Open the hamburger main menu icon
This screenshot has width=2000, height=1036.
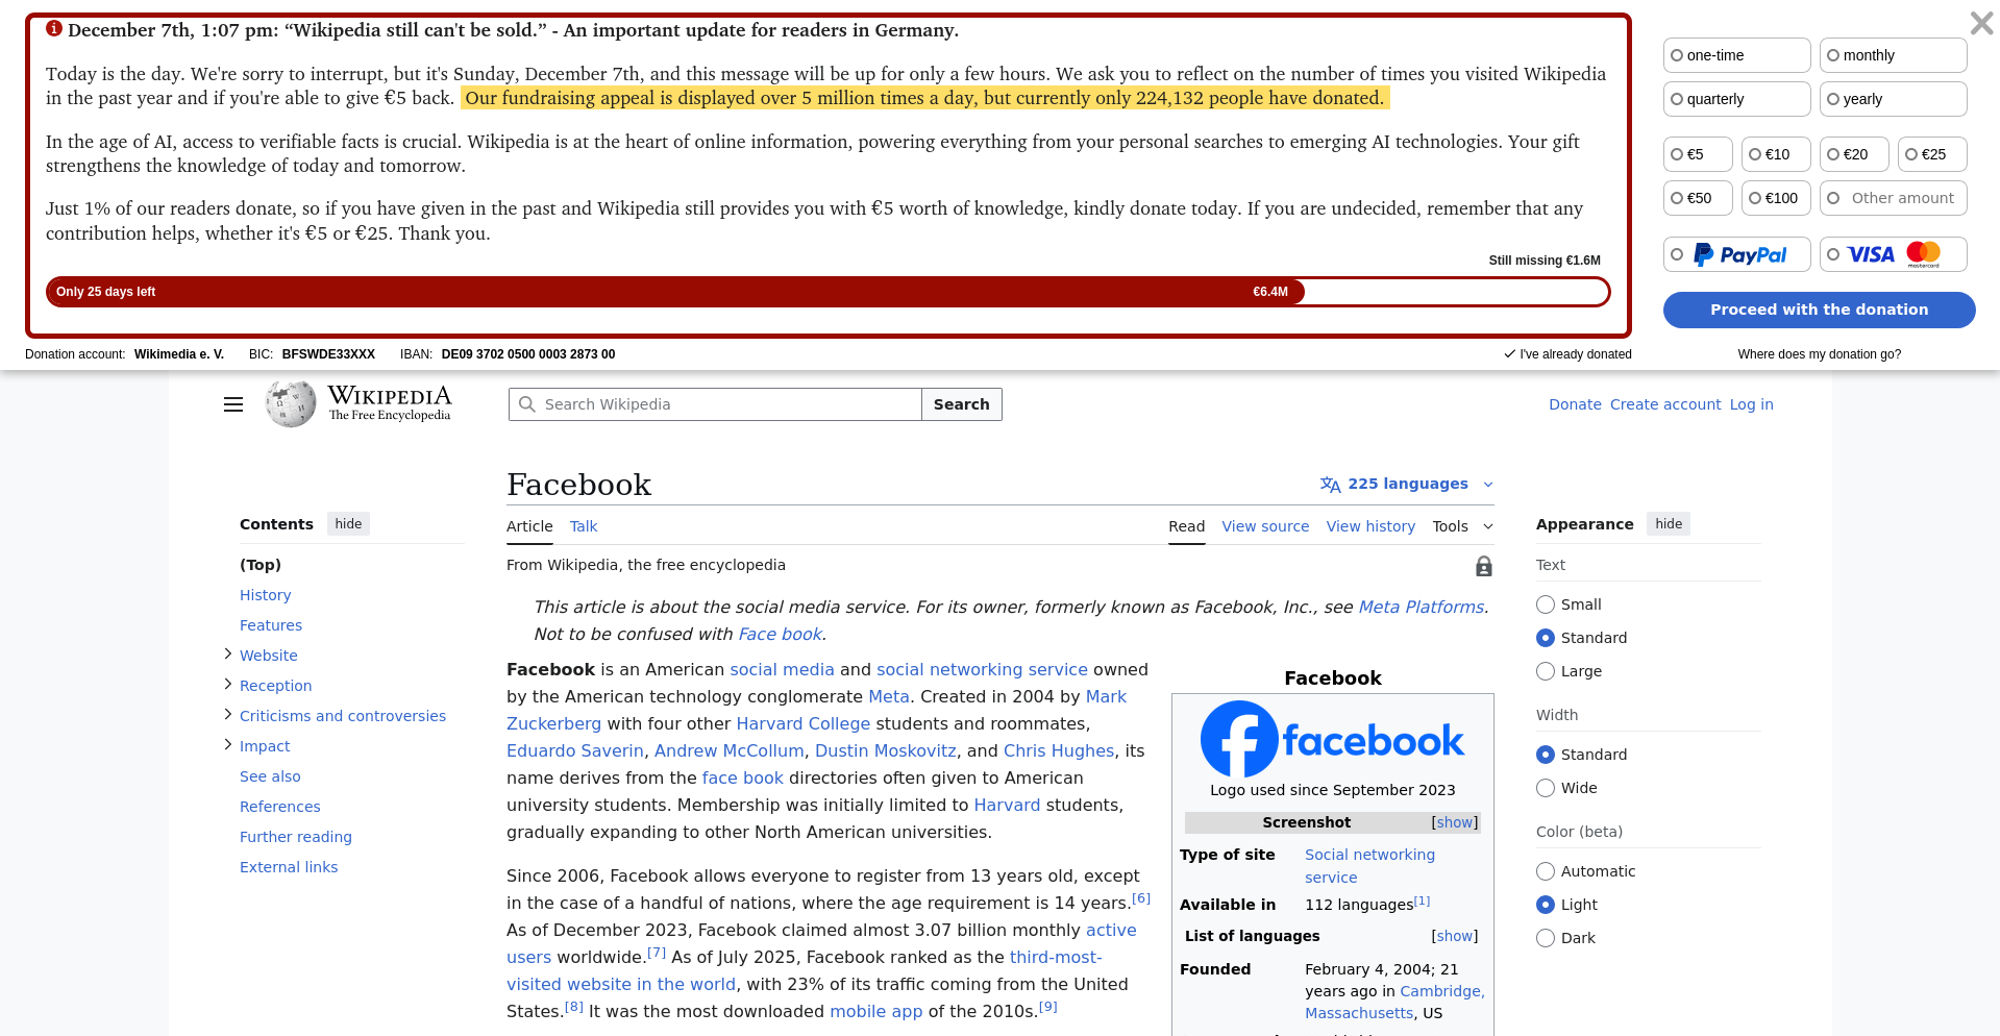pyautogui.click(x=233, y=404)
